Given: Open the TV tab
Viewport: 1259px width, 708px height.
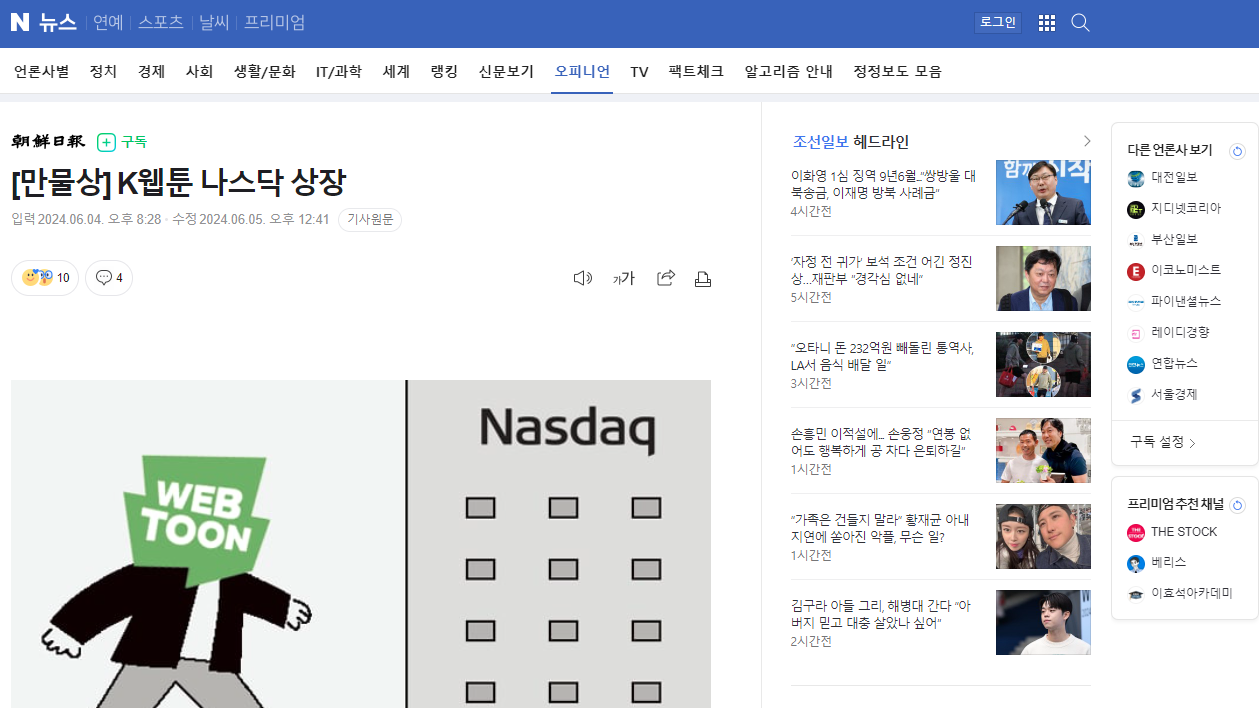Looking at the screenshot, I should pos(639,72).
